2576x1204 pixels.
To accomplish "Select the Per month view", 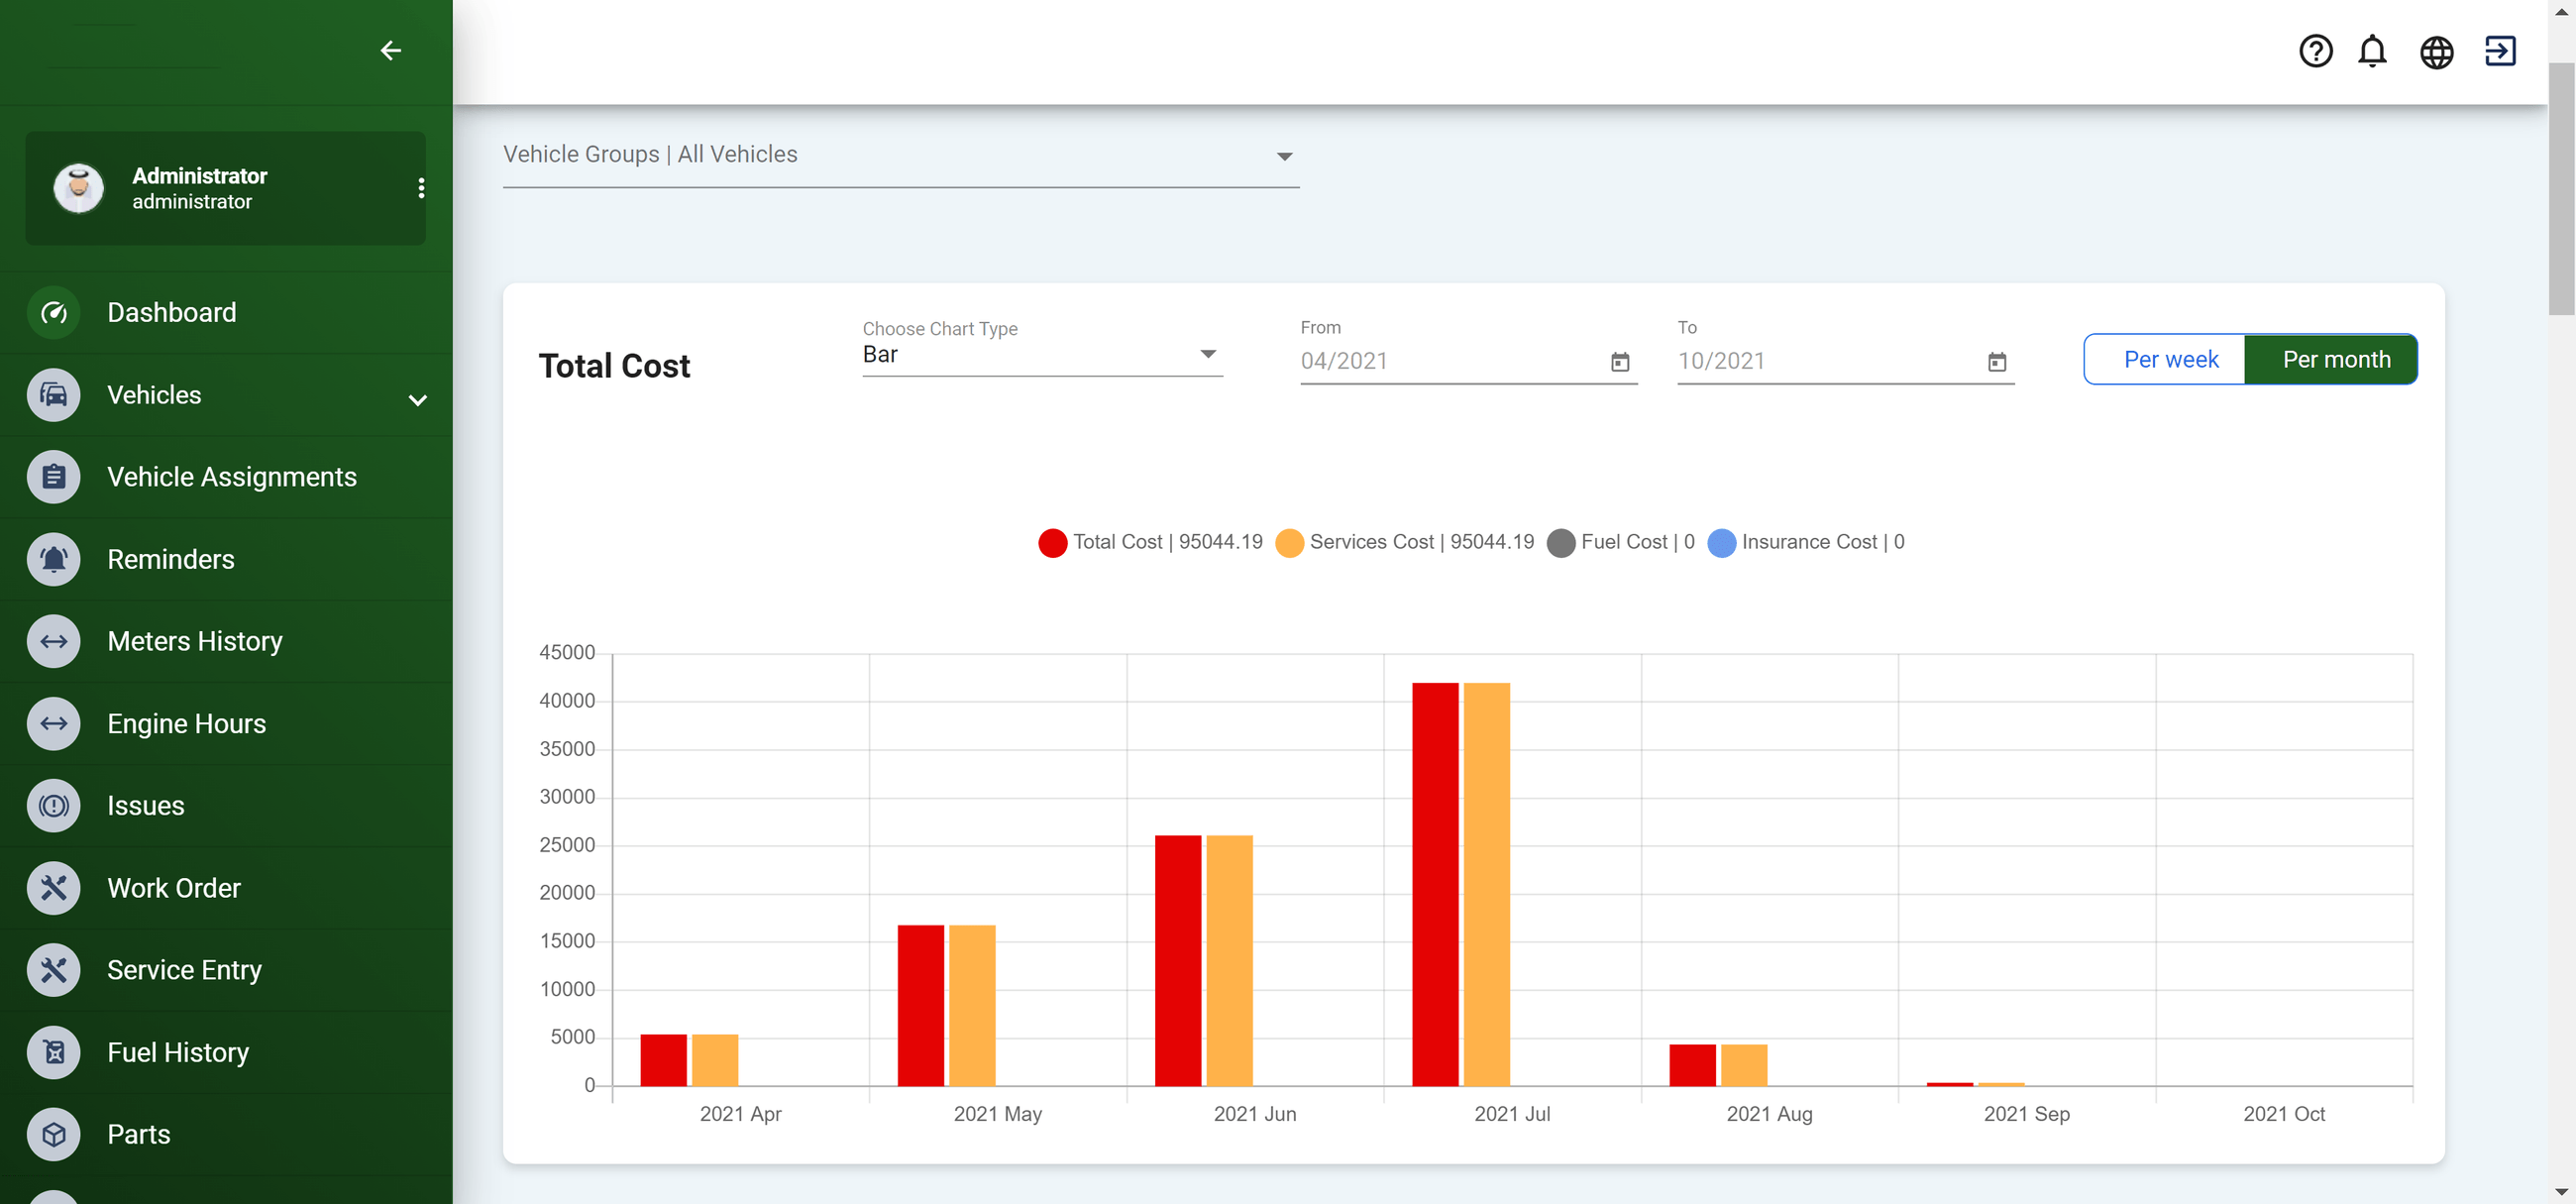I will [2335, 360].
